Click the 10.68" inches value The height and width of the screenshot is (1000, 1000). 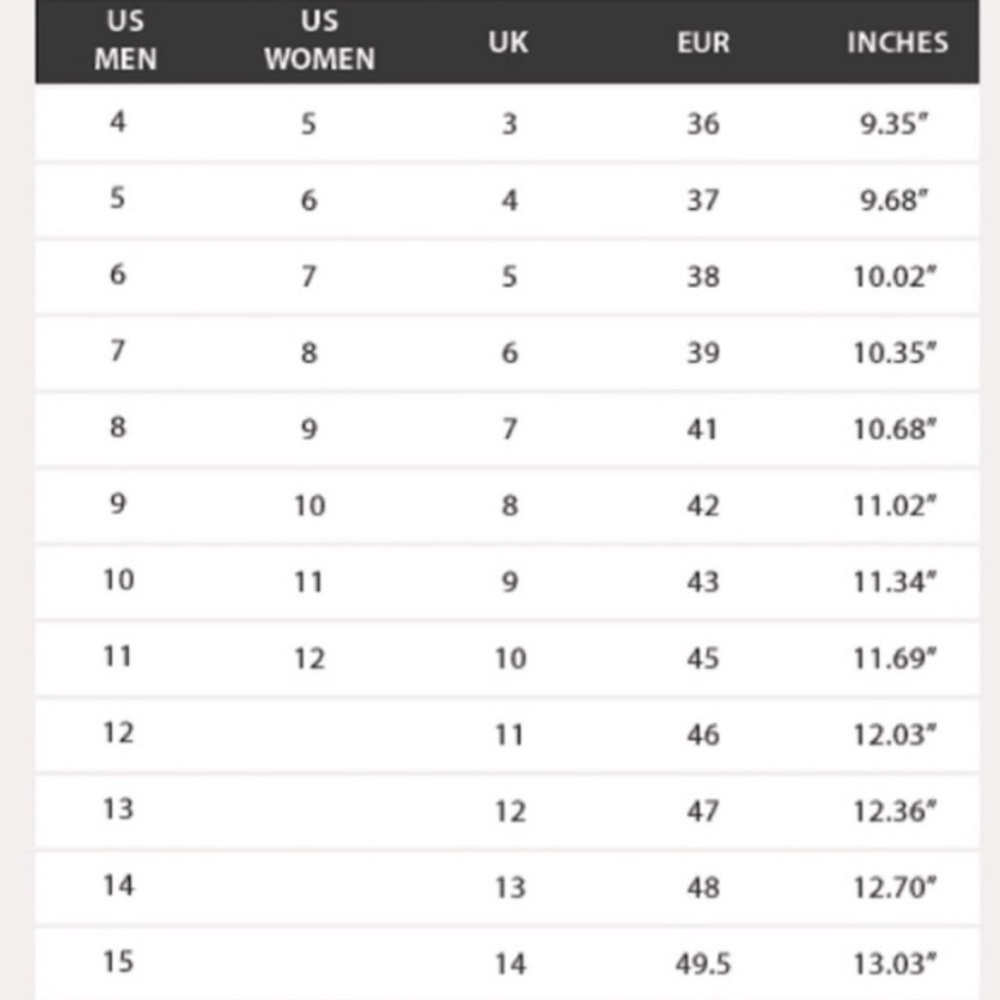pyautogui.click(x=895, y=429)
